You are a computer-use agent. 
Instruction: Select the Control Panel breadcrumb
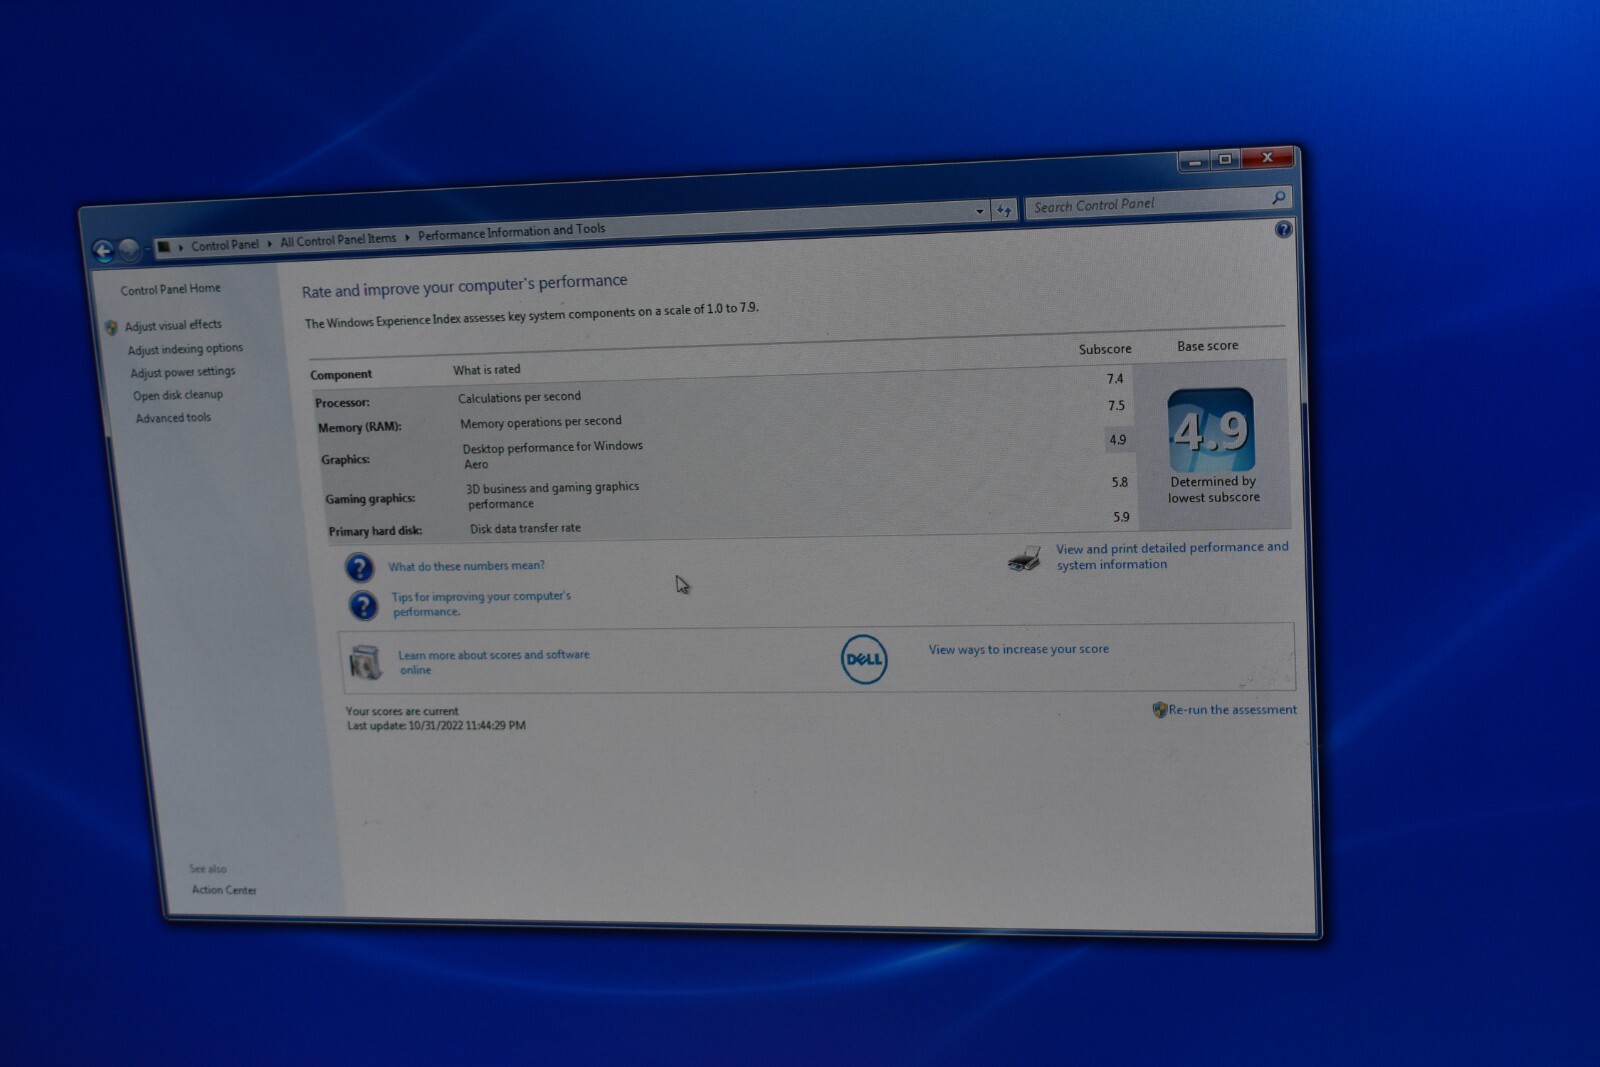coord(225,244)
